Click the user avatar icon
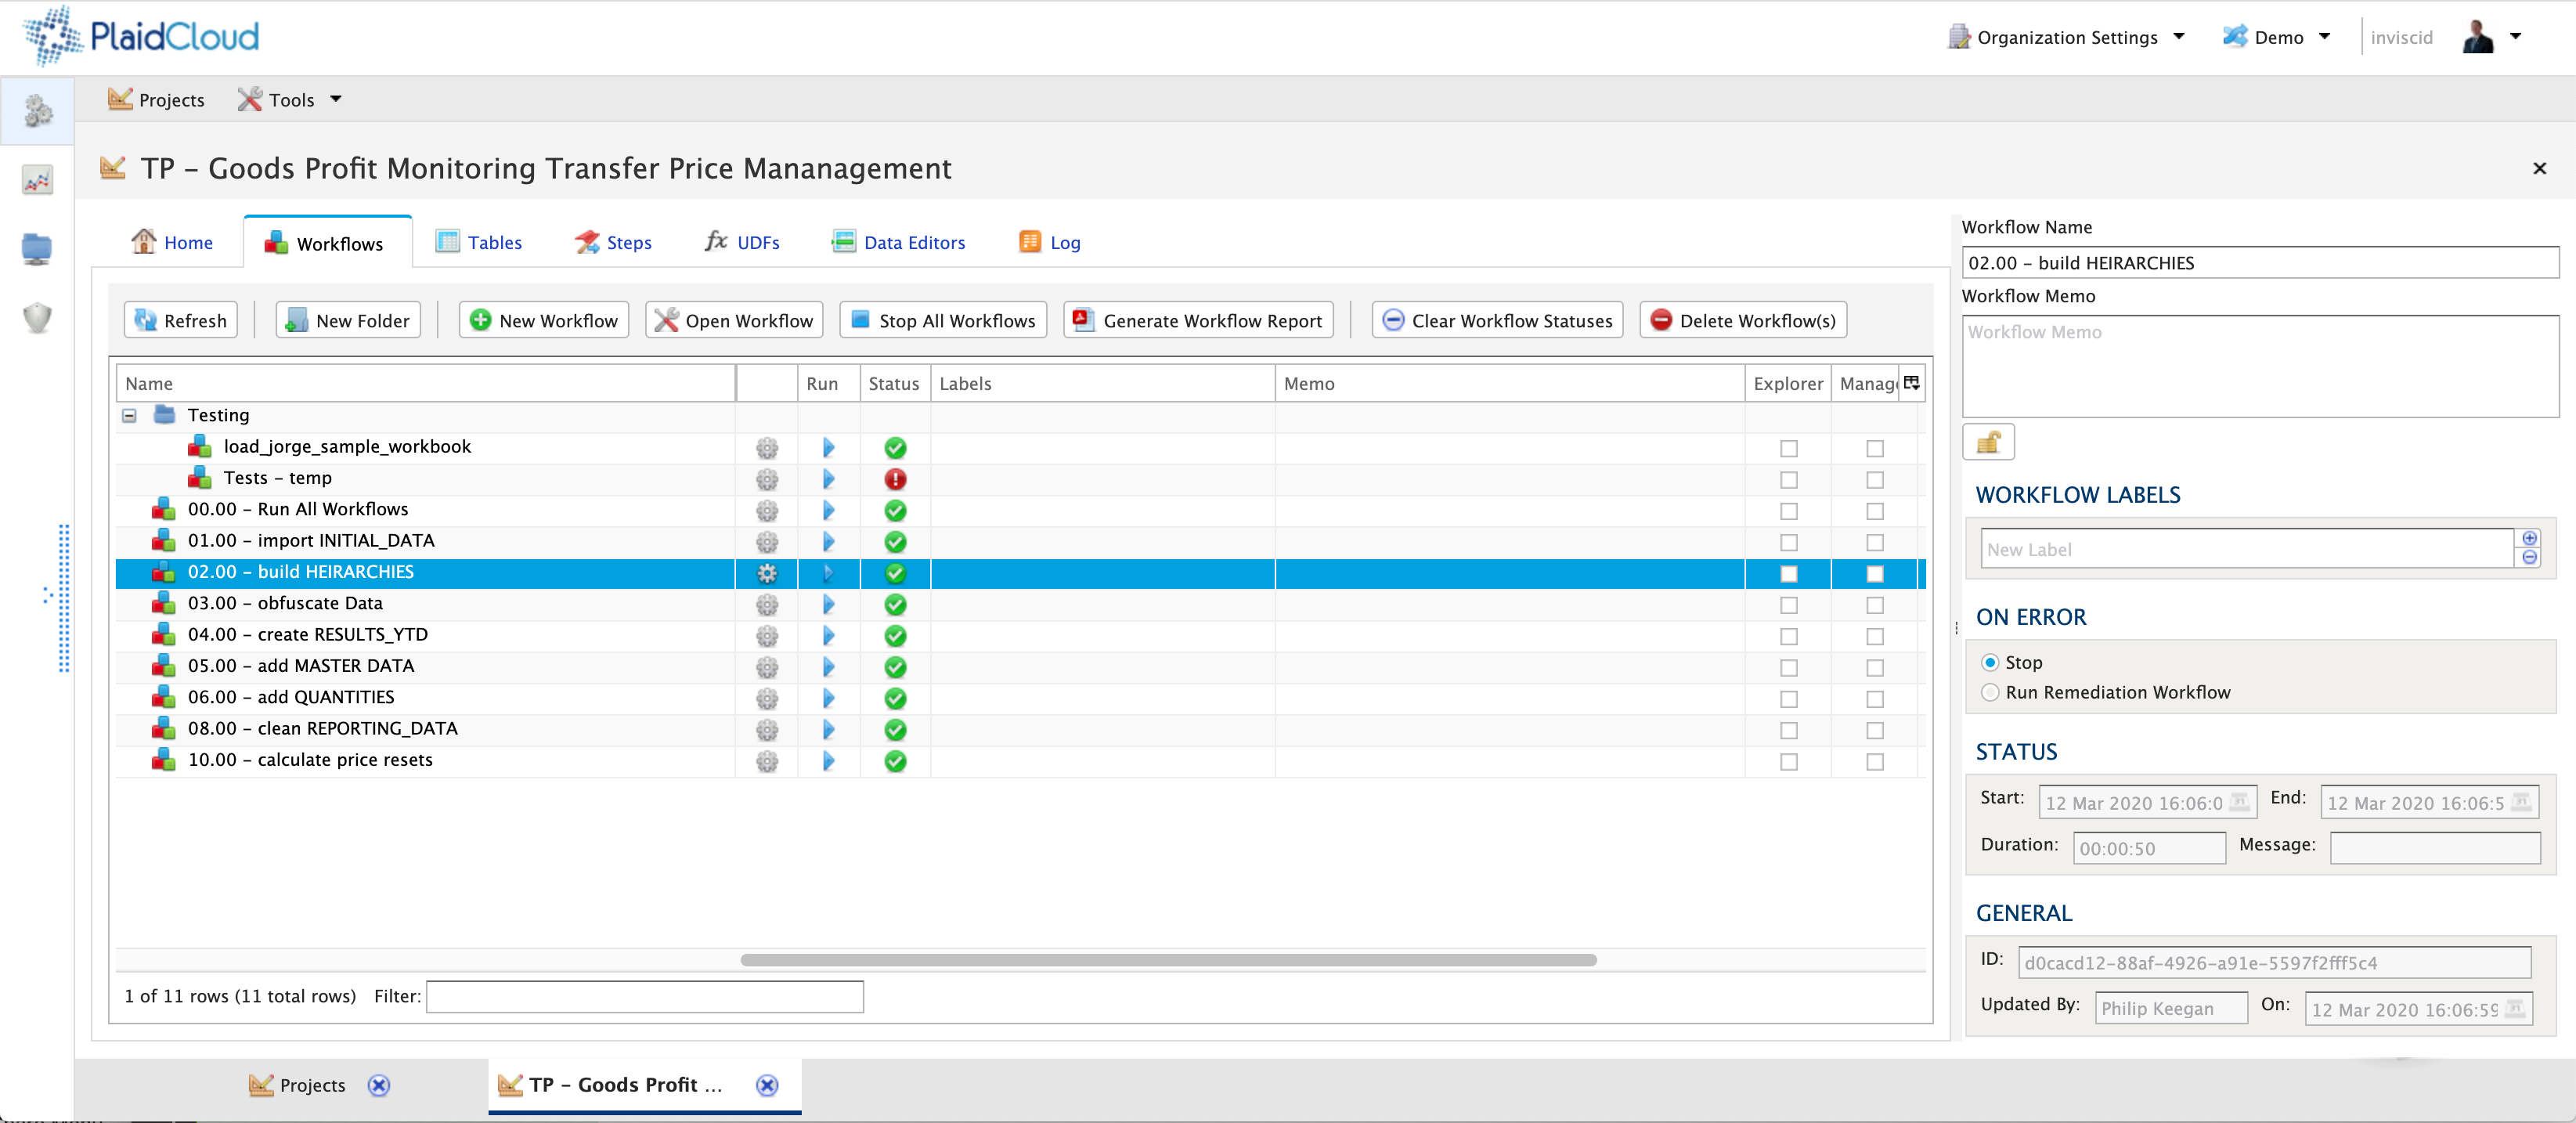The height and width of the screenshot is (1123, 2576). (2477, 37)
